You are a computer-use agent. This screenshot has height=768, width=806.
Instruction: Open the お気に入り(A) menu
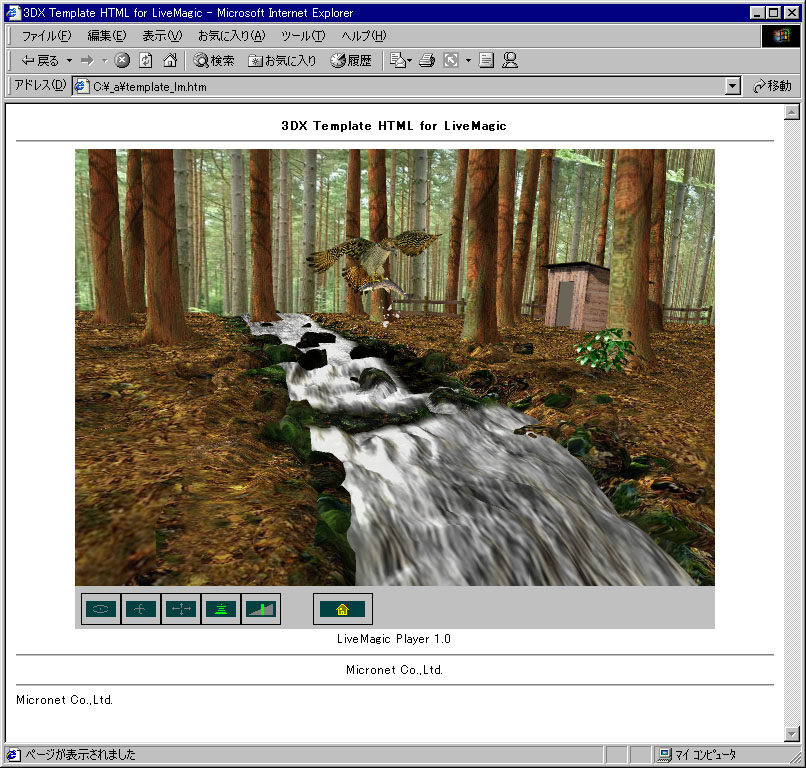(x=232, y=35)
